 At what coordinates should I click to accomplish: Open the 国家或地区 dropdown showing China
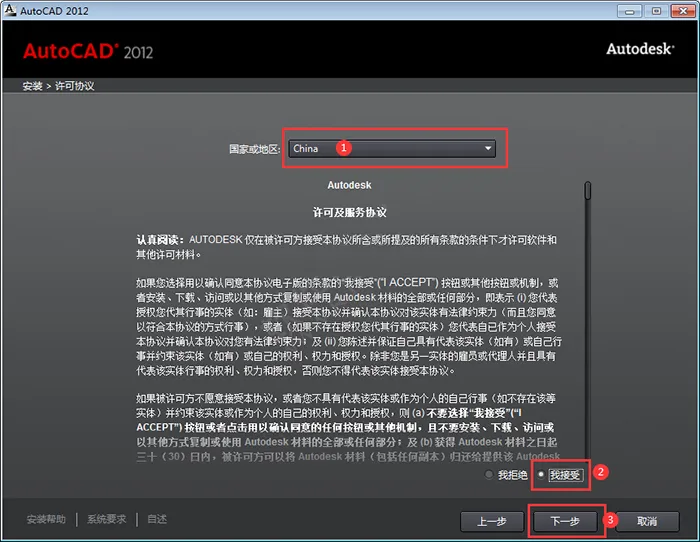click(x=392, y=148)
